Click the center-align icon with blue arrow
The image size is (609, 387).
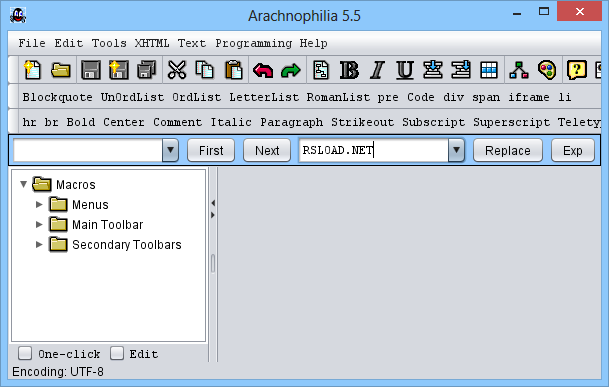pyautogui.click(x=433, y=70)
